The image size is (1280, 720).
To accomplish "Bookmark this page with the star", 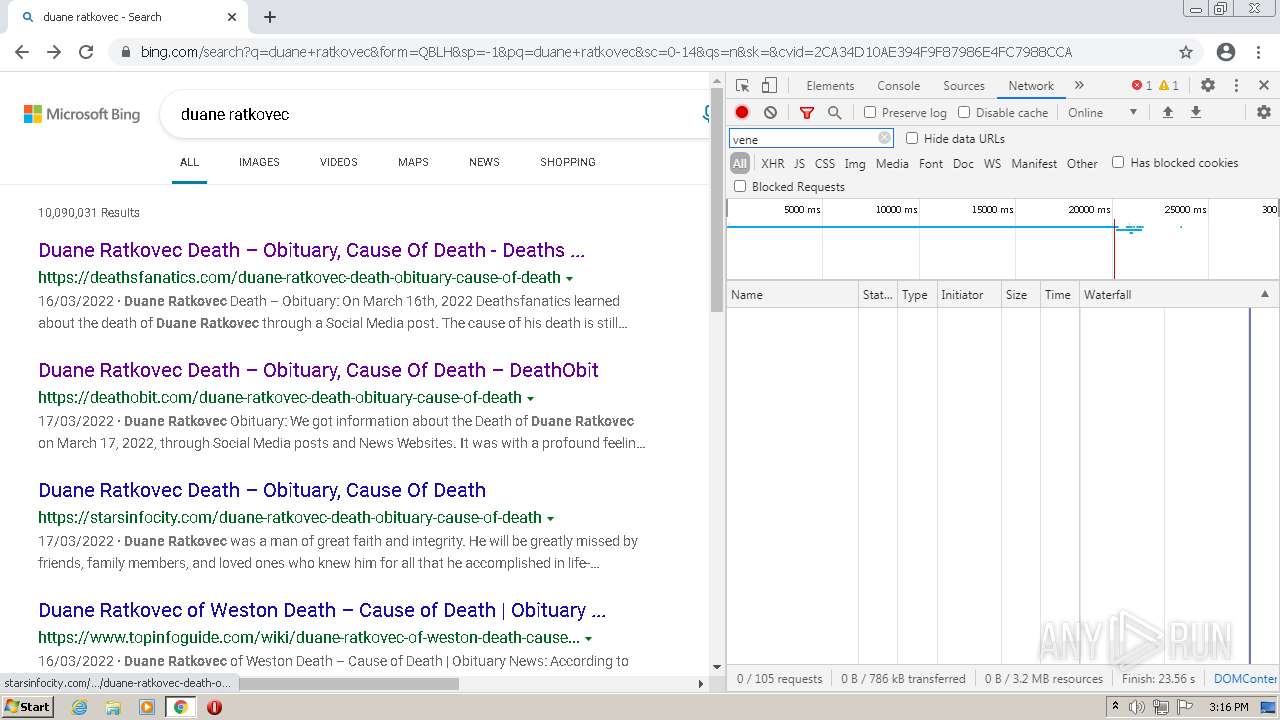I will click(1186, 52).
